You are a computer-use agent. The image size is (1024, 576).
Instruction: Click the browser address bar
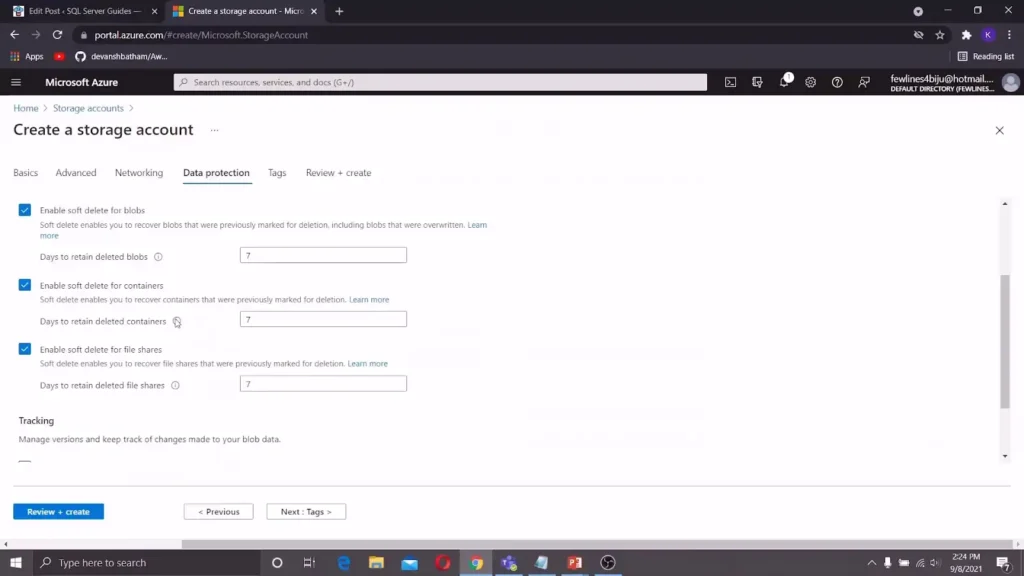point(496,35)
